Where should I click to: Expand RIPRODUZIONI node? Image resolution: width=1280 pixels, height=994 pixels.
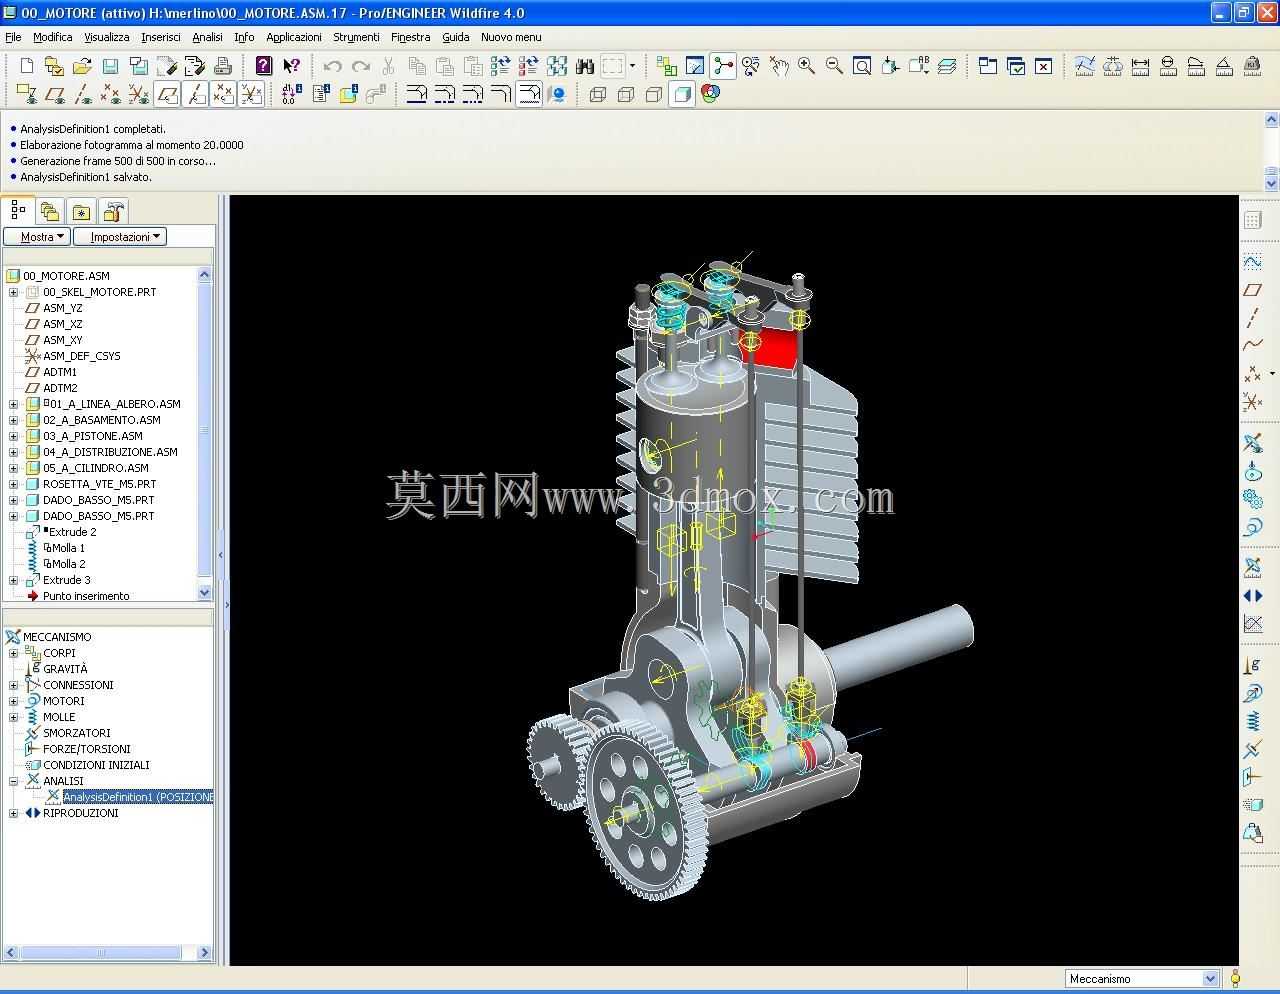(13, 813)
